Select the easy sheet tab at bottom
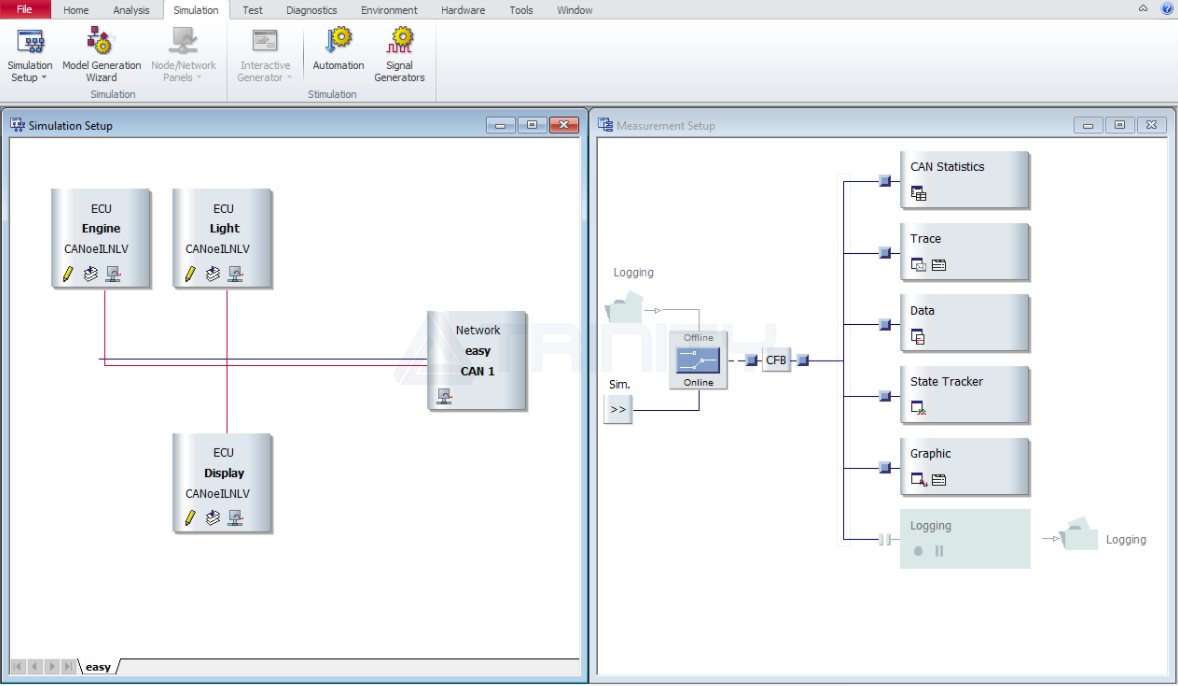 (x=98, y=667)
